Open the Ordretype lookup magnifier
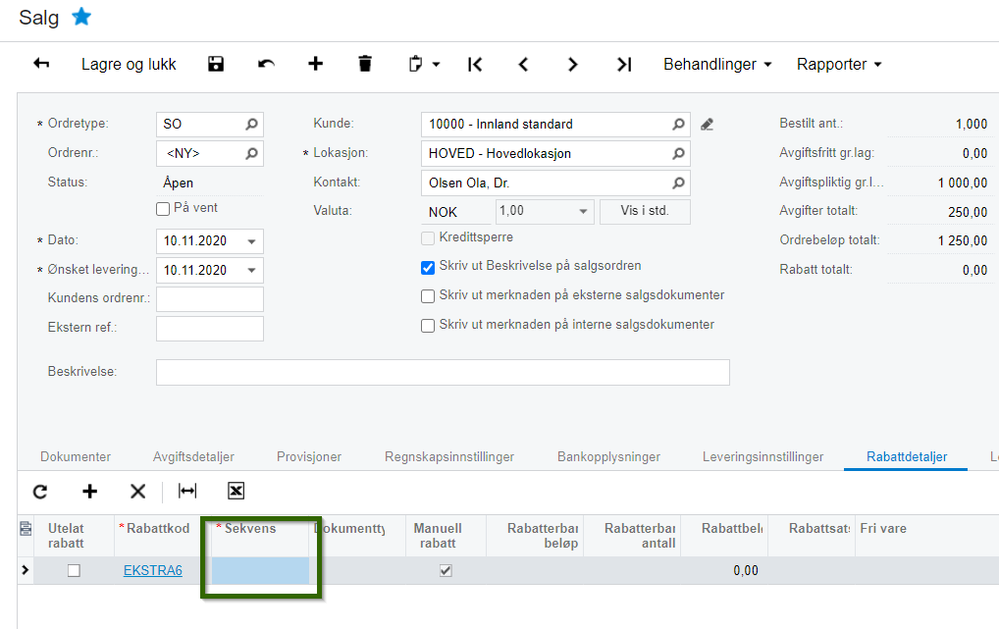This screenshot has width=999, height=629. click(252, 124)
